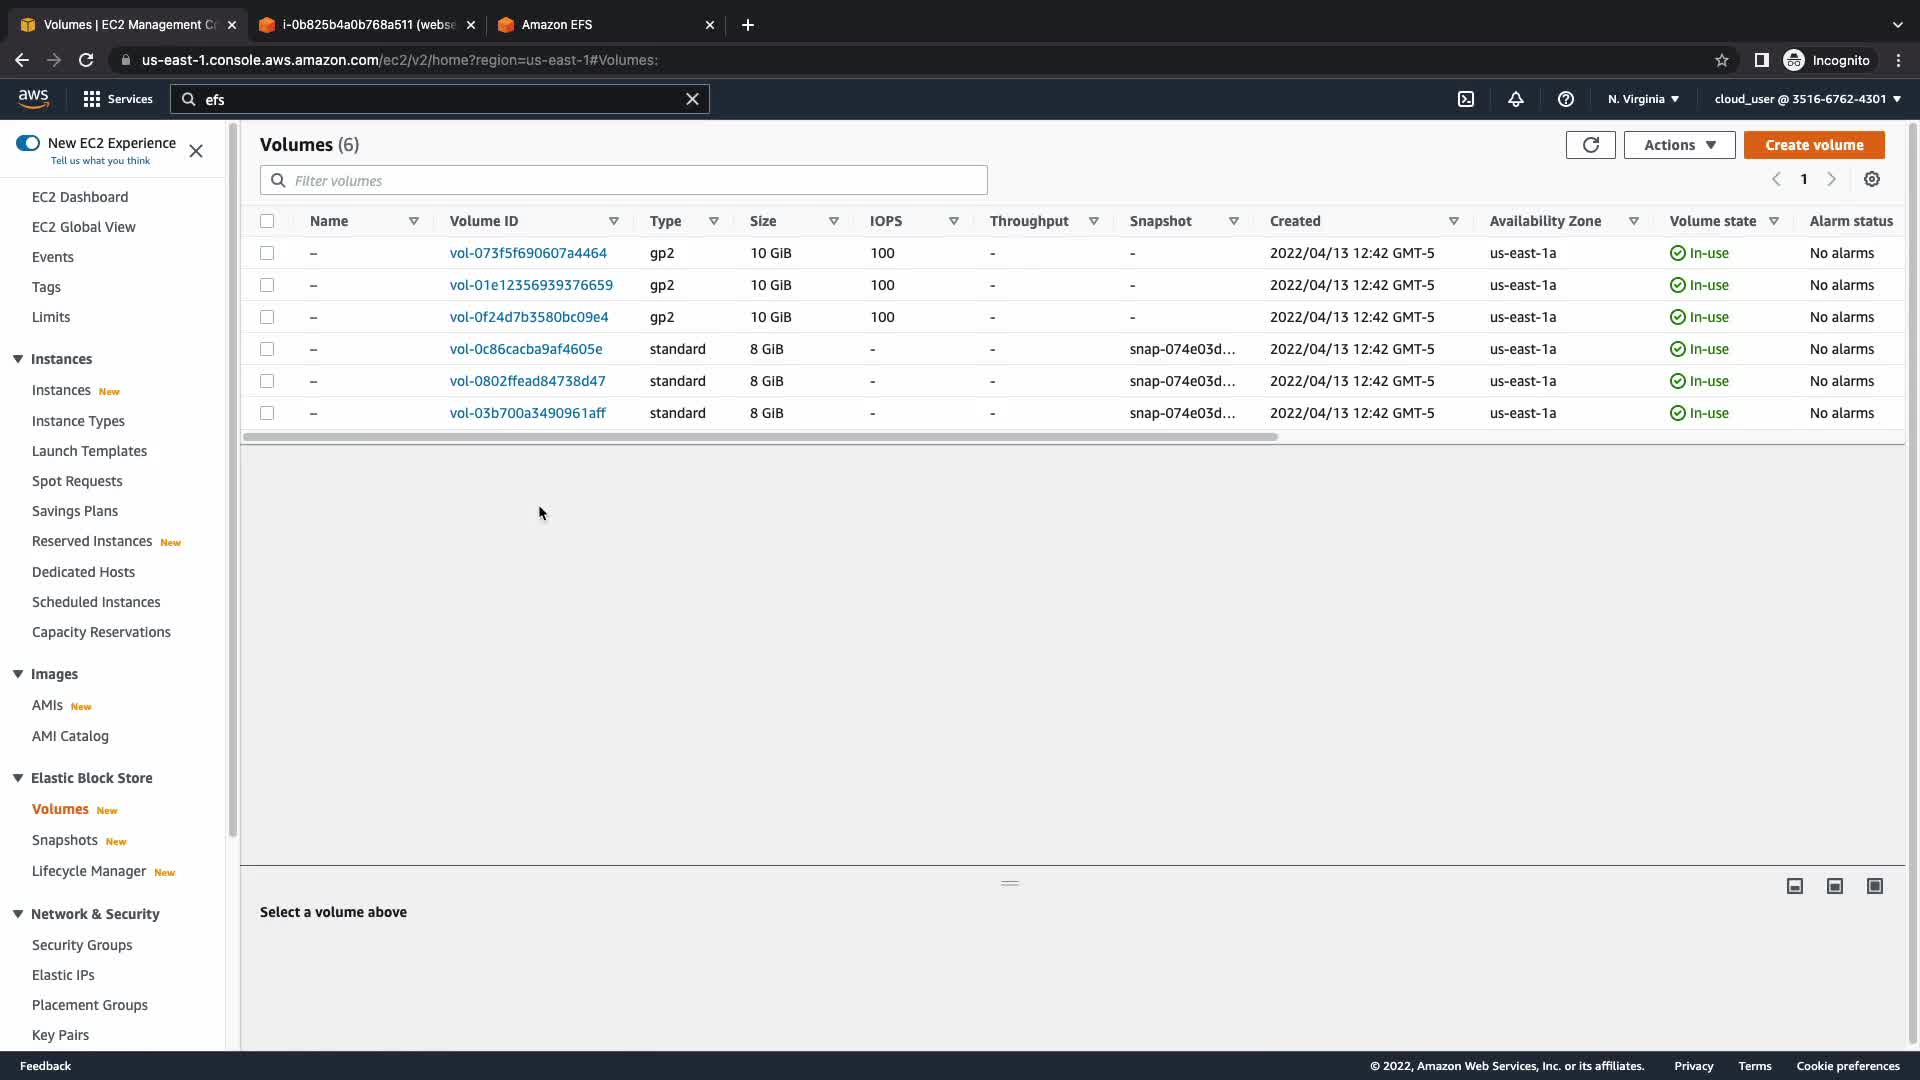Open volume vol-0c86cacba9af4605e link
The height and width of the screenshot is (1080, 1920).
(526, 349)
